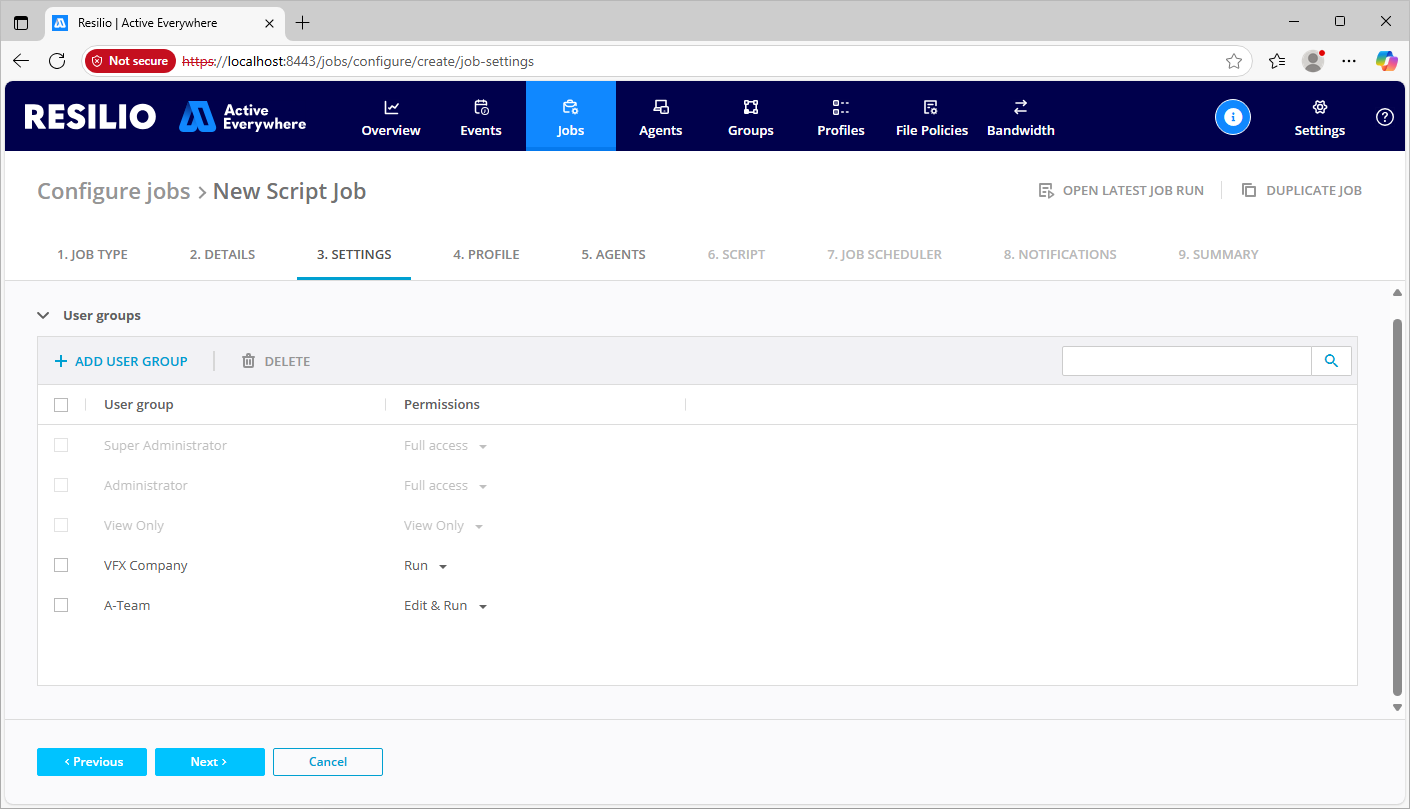The width and height of the screenshot is (1410, 809).
Task: Open Bandwidth settings icon
Action: (1020, 108)
